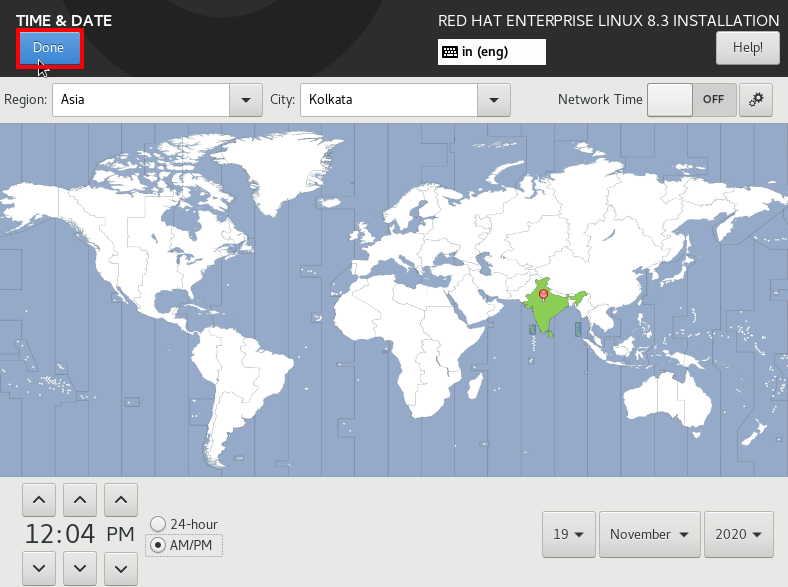Increase the hour with up arrow
Image resolution: width=788 pixels, height=587 pixels.
pos(39,500)
